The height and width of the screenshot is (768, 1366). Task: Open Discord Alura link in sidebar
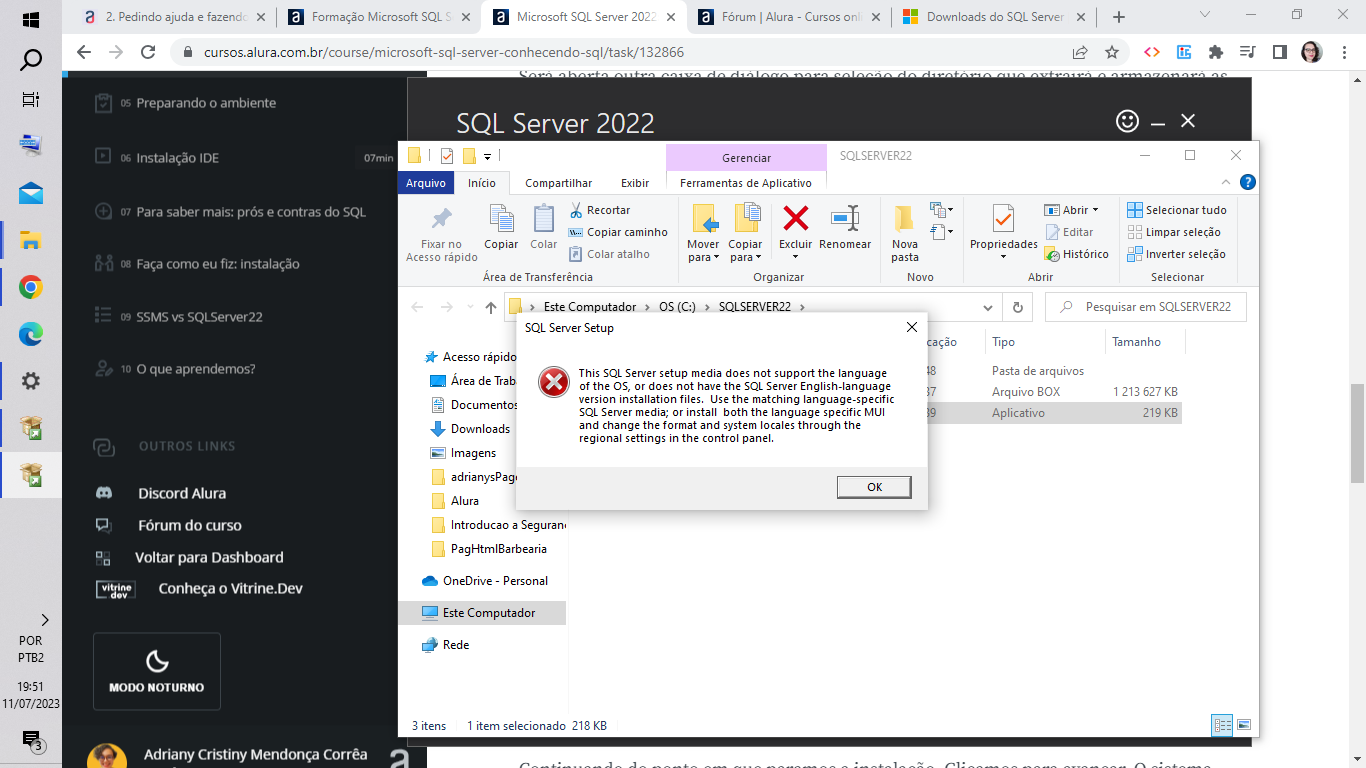(x=182, y=493)
